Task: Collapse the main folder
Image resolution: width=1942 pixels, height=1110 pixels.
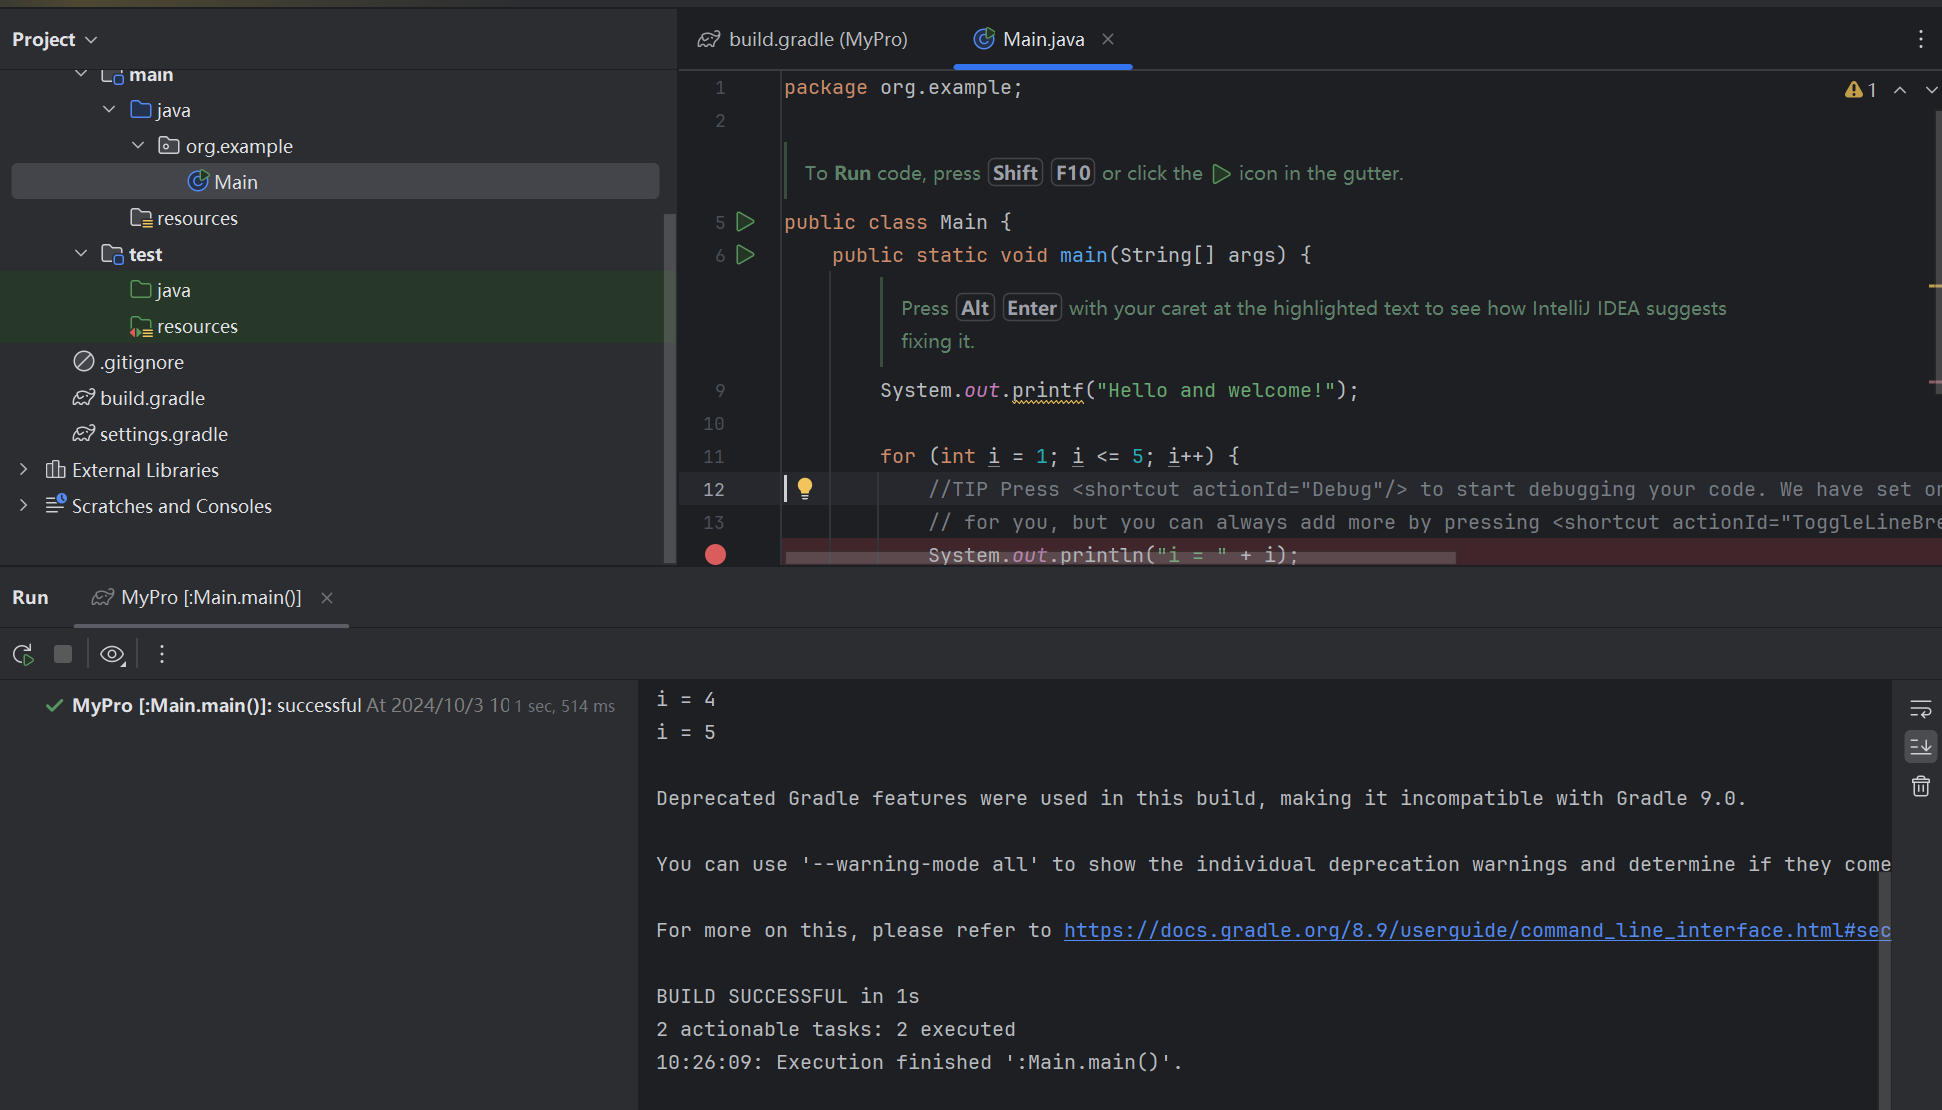Action: click(81, 75)
